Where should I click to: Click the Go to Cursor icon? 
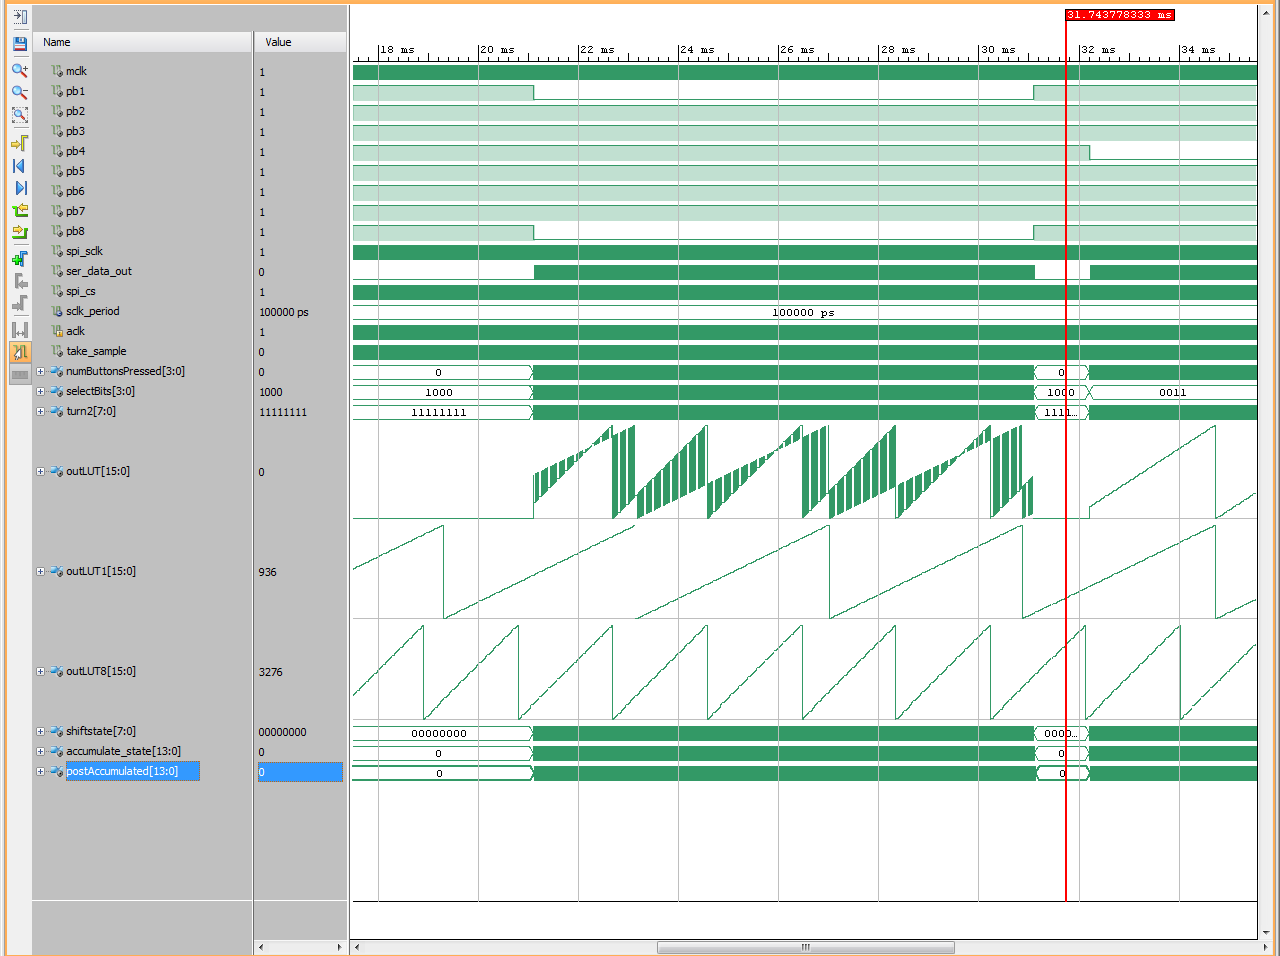pyautogui.click(x=19, y=143)
